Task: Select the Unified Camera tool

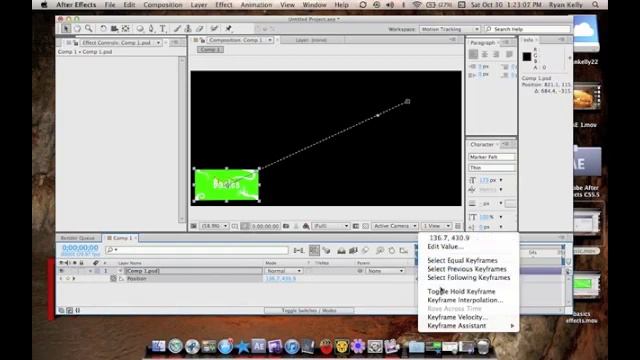Action: pyautogui.click(x=114, y=29)
